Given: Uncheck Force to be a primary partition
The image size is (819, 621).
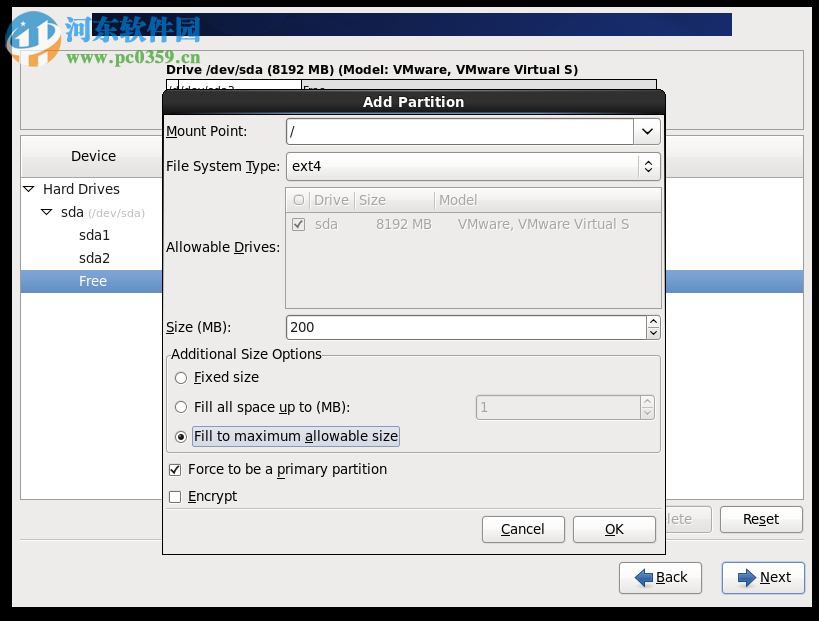Looking at the screenshot, I should point(174,469).
